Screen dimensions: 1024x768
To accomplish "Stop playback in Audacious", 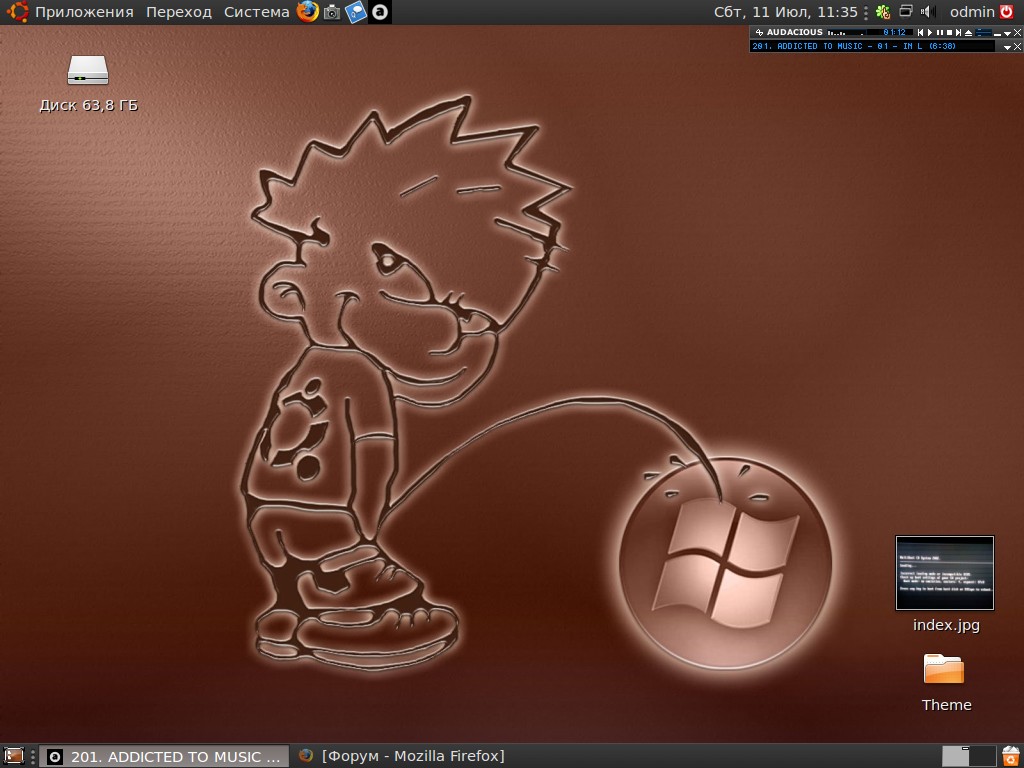I will 950,33.
